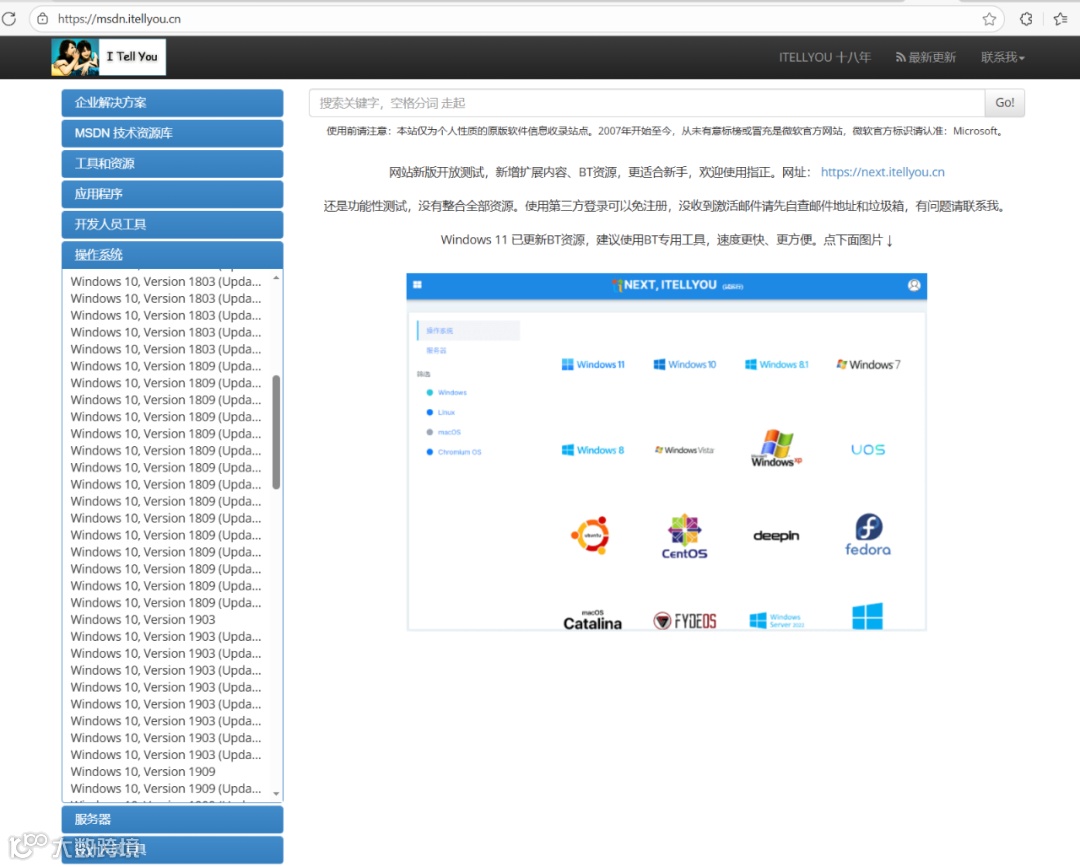This screenshot has height=867, width=1080.
Task: Click the Windows Server 2022 logo
Action: tap(776, 620)
